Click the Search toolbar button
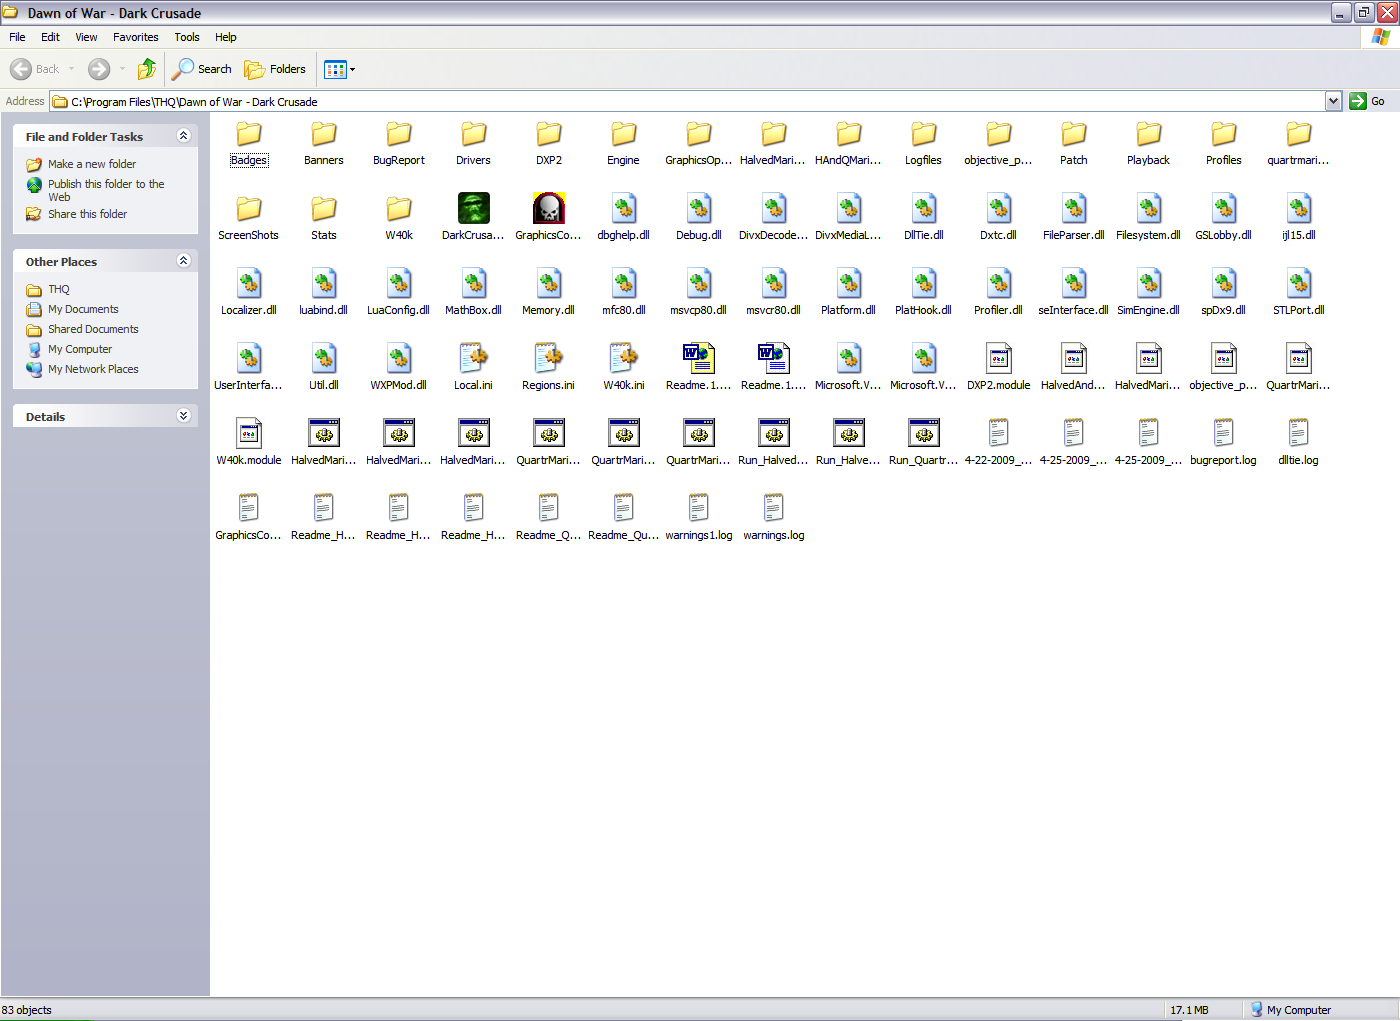This screenshot has height=1021, width=1400. pos(202,69)
